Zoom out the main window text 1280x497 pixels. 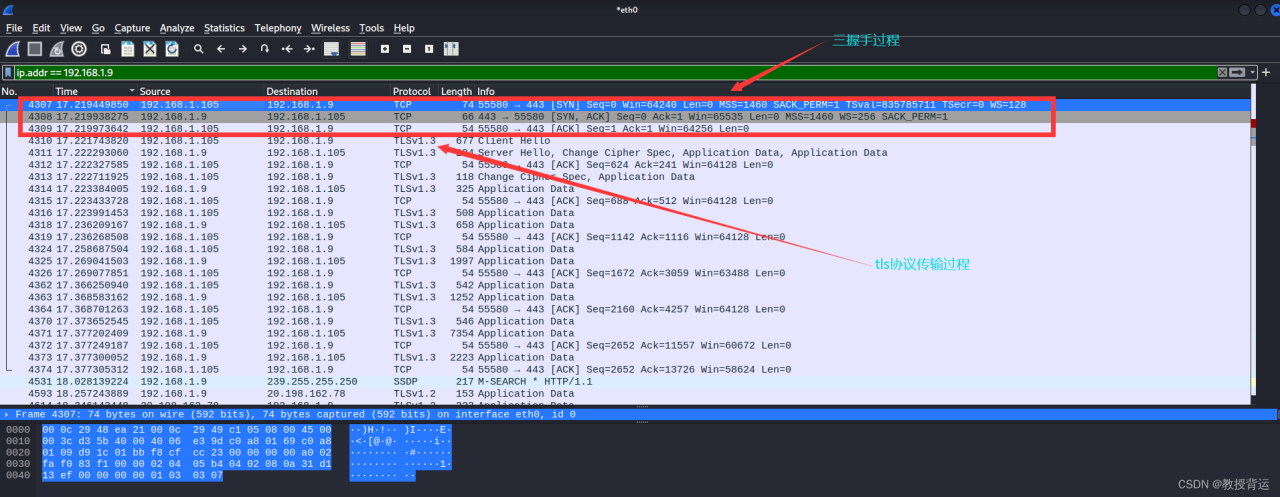click(407, 48)
